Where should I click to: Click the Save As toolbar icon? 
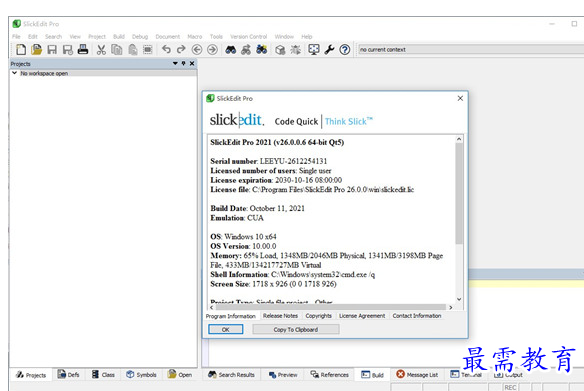[67, 49]
